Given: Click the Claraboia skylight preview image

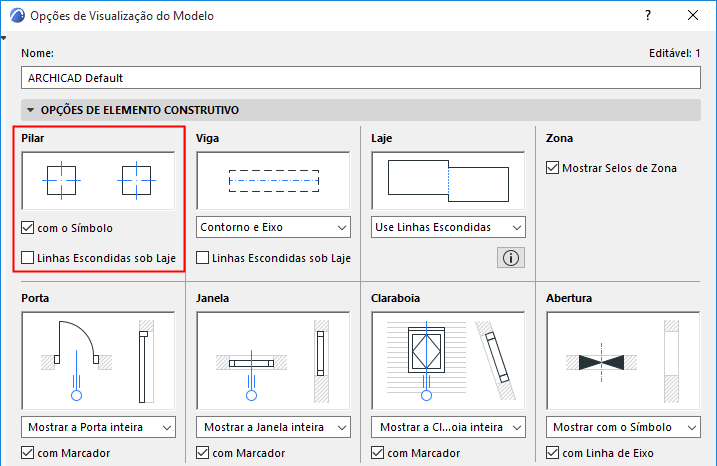Looking at the screenshot, I should pyautogui.click(x=448, y=359).
